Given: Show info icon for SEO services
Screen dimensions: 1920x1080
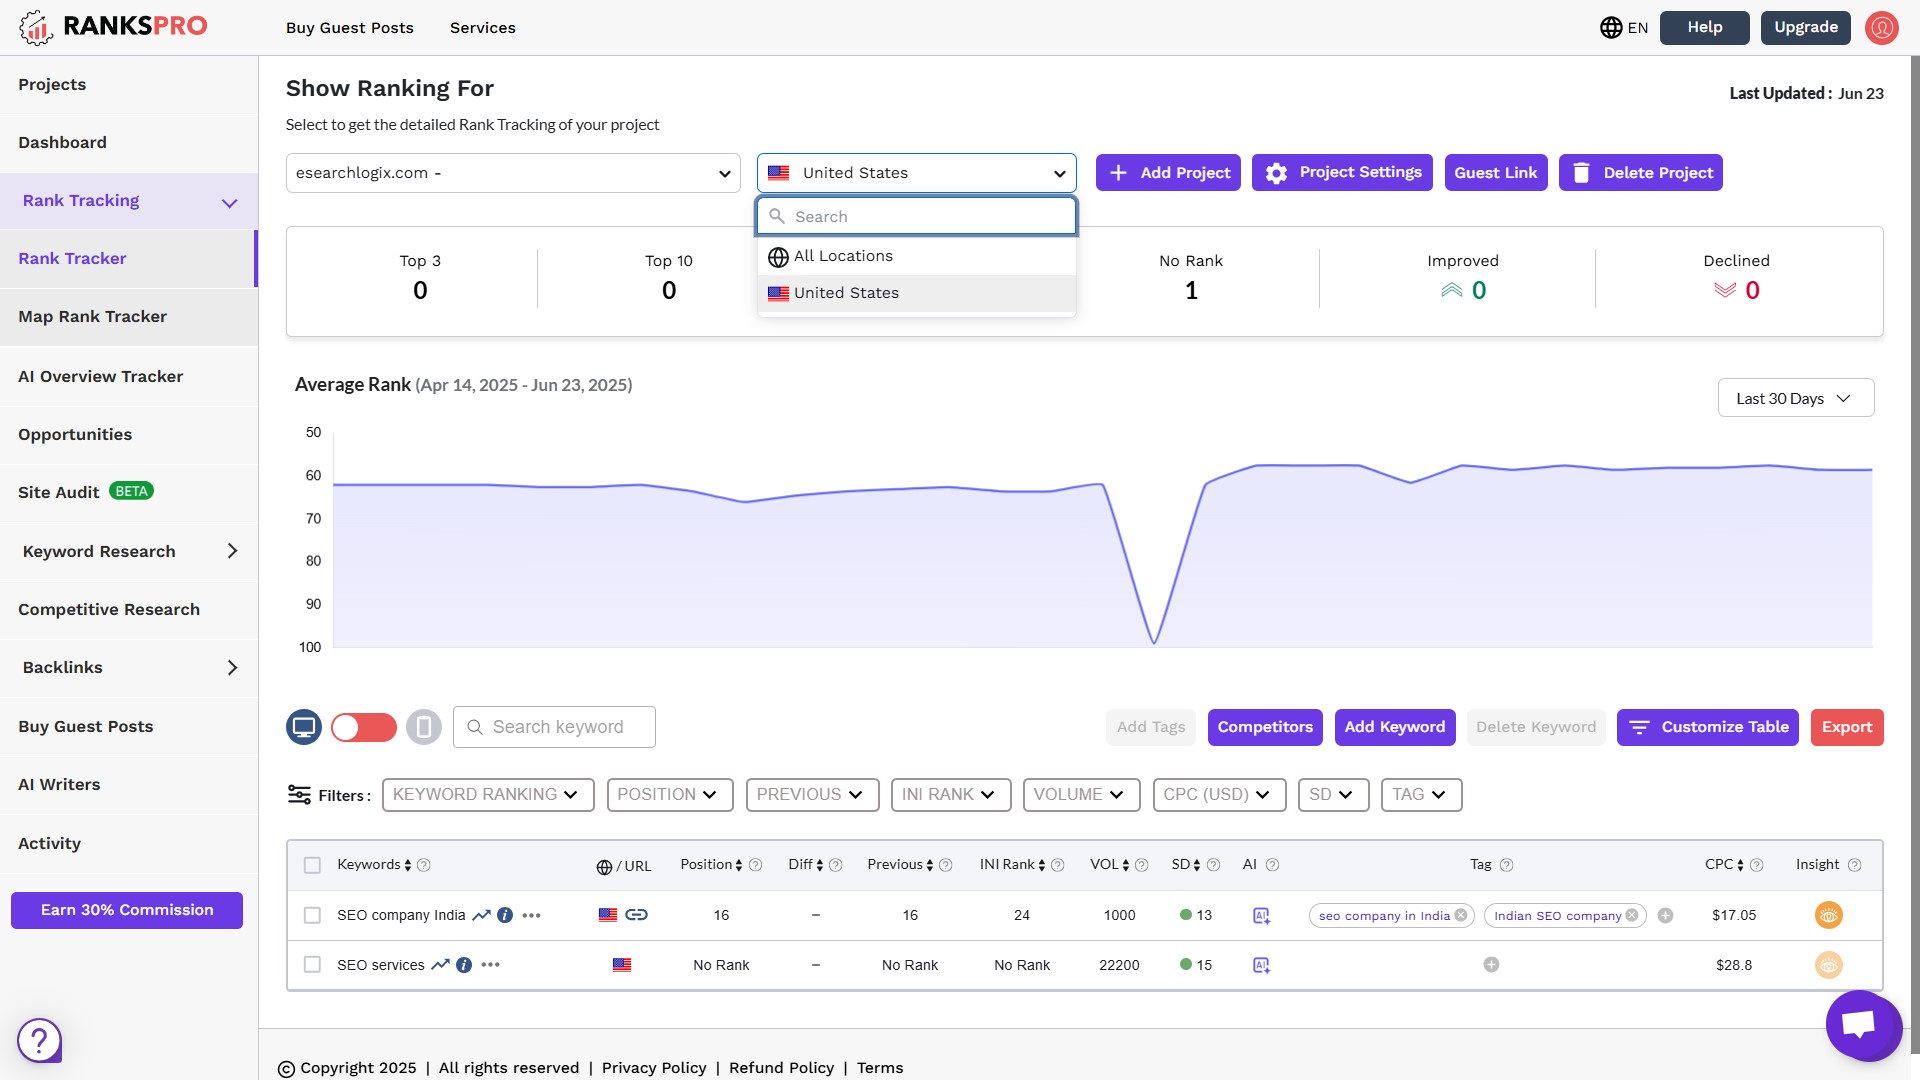Looking at the screenshot, I should 464,965.
